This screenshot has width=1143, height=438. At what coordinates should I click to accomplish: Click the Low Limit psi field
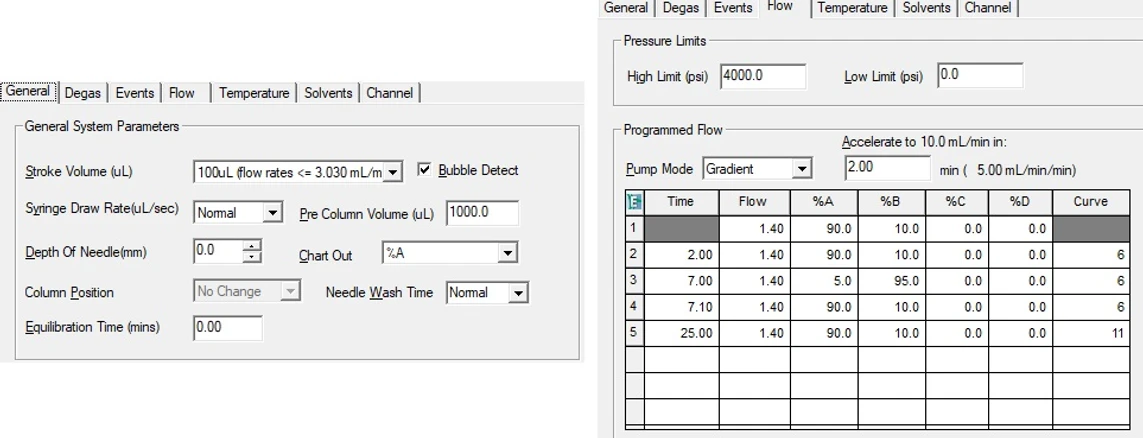(x=979, y=76)
